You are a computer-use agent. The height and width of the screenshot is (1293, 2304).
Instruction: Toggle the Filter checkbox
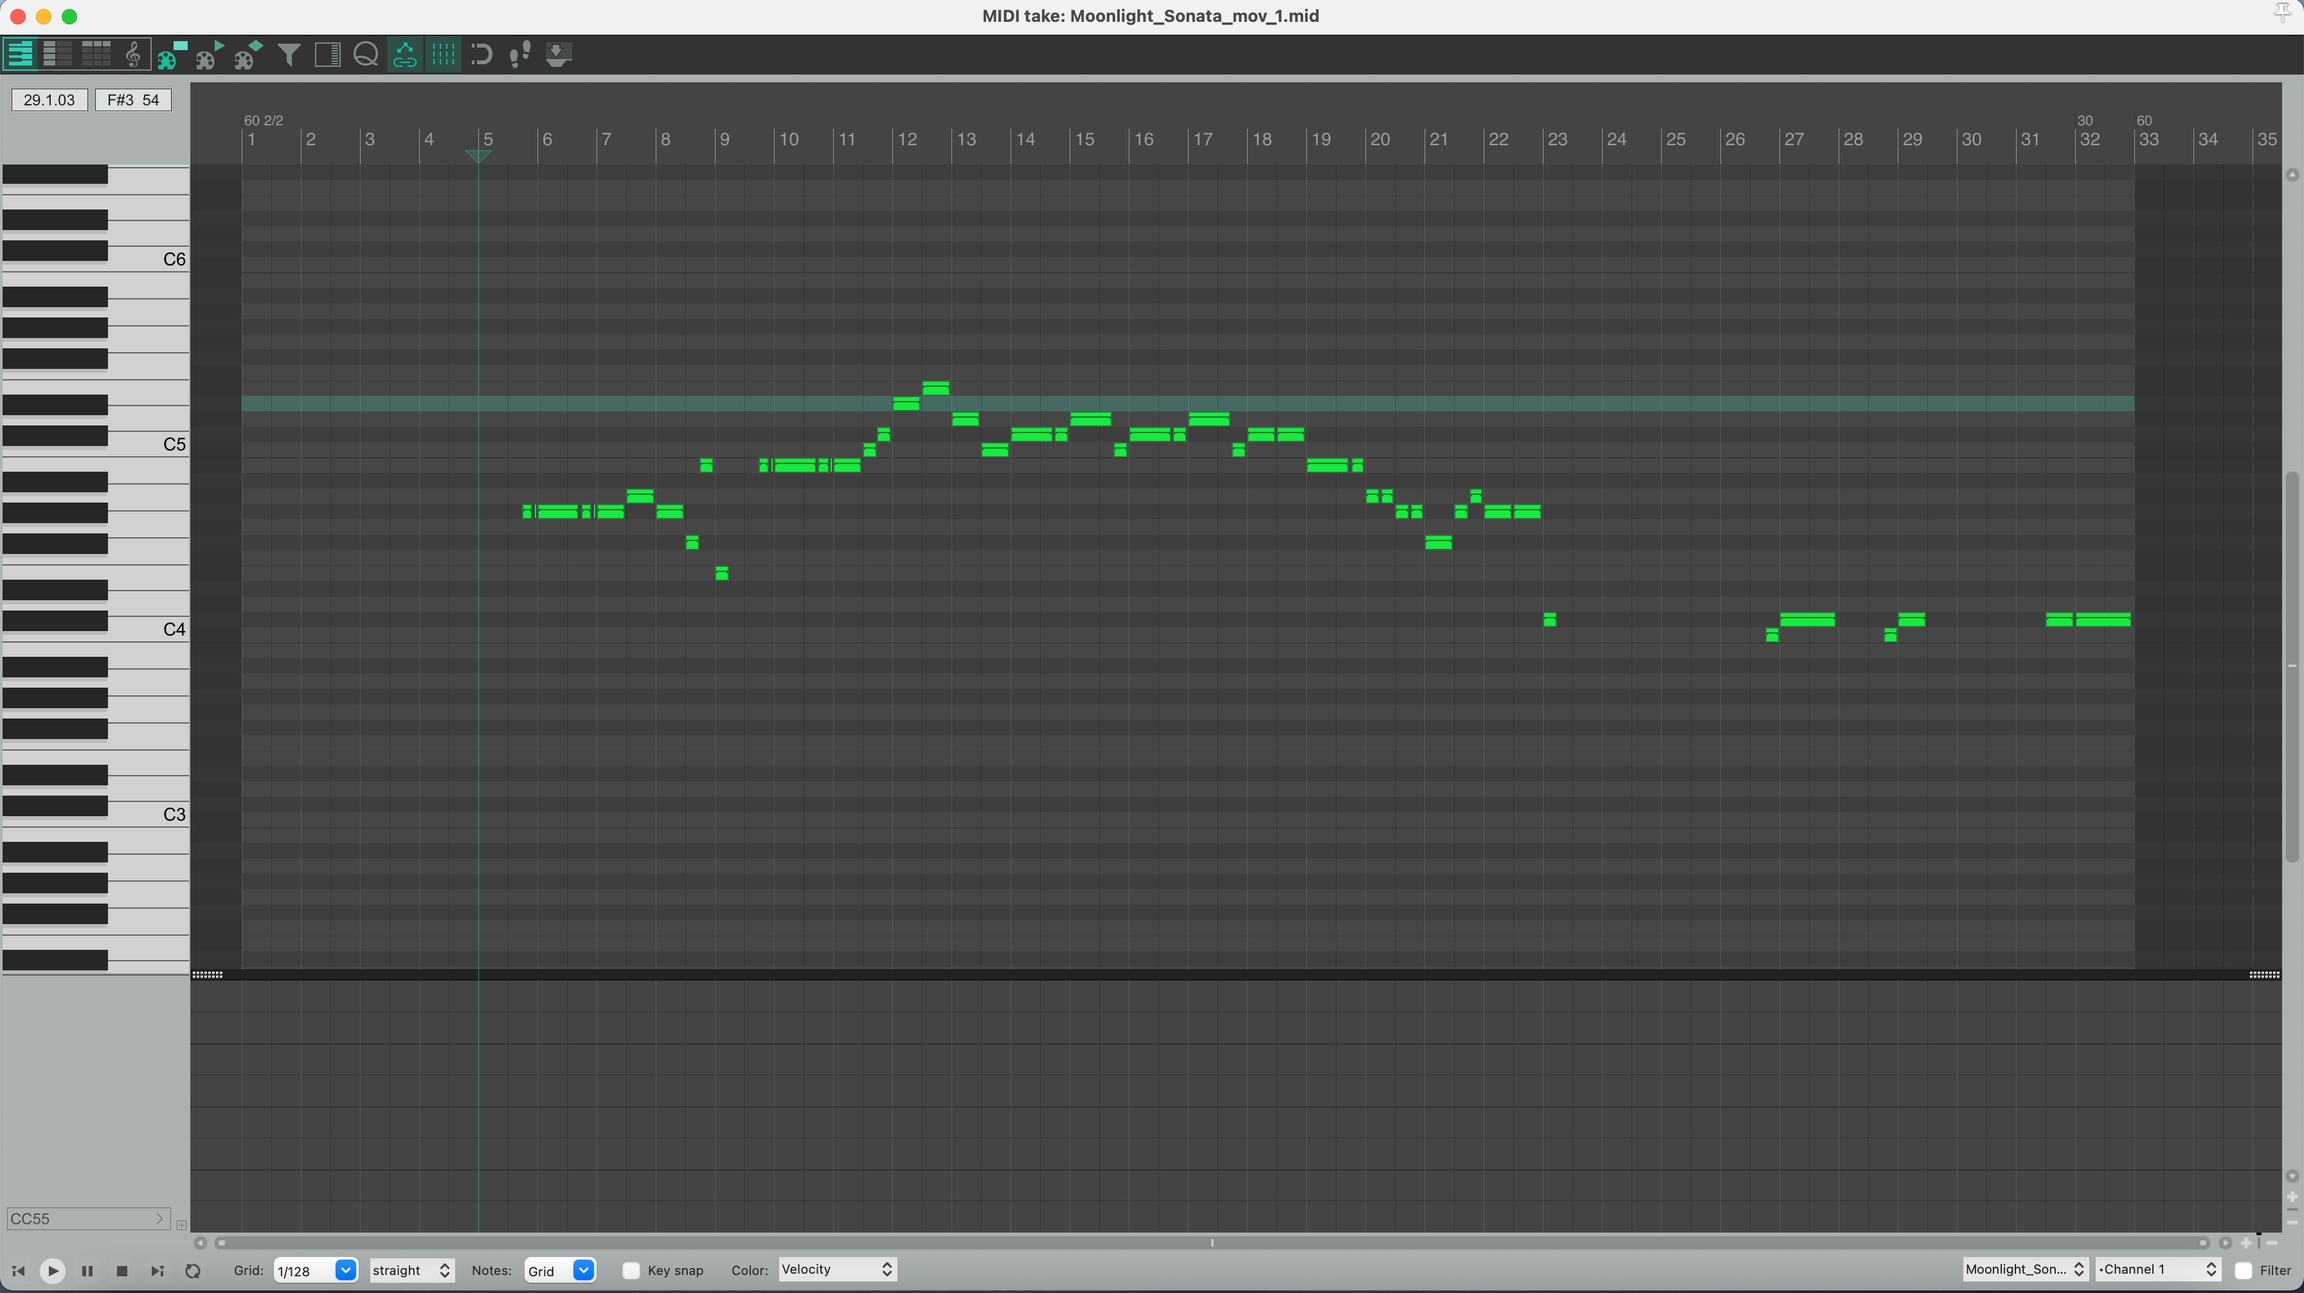(x=2243, y=1270)
